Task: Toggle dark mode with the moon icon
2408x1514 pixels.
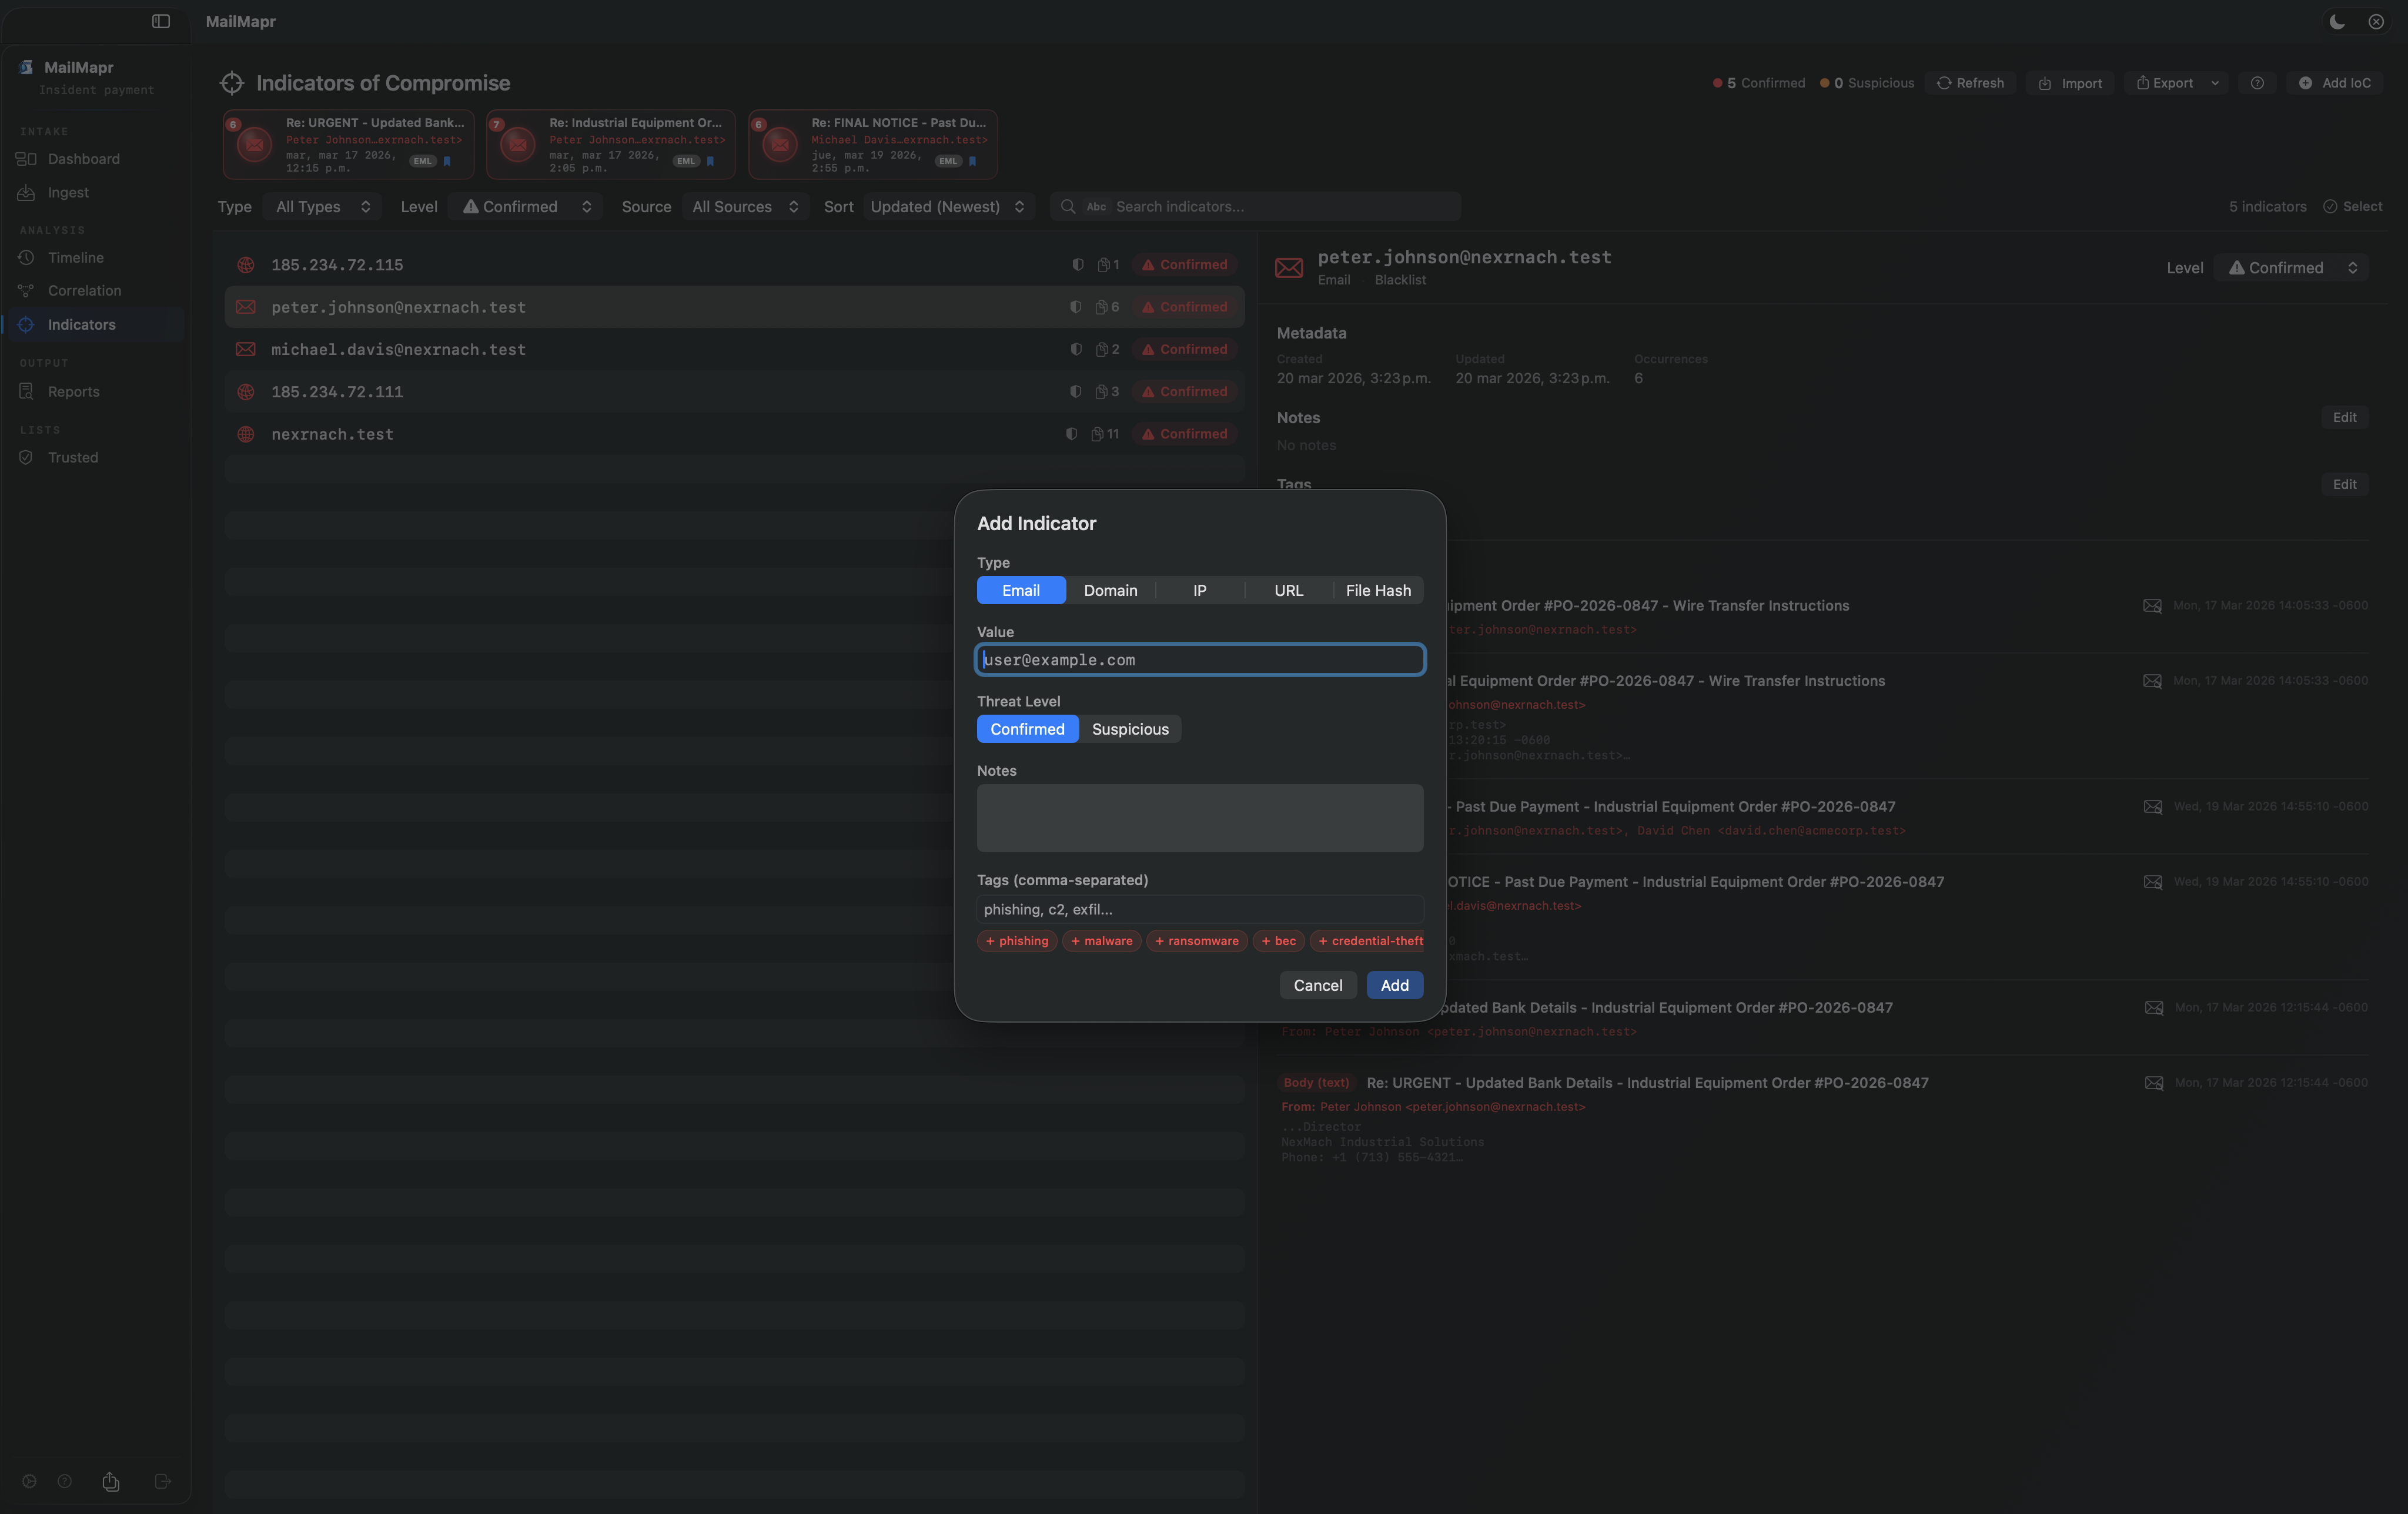Action: (x=2336, y=21)
